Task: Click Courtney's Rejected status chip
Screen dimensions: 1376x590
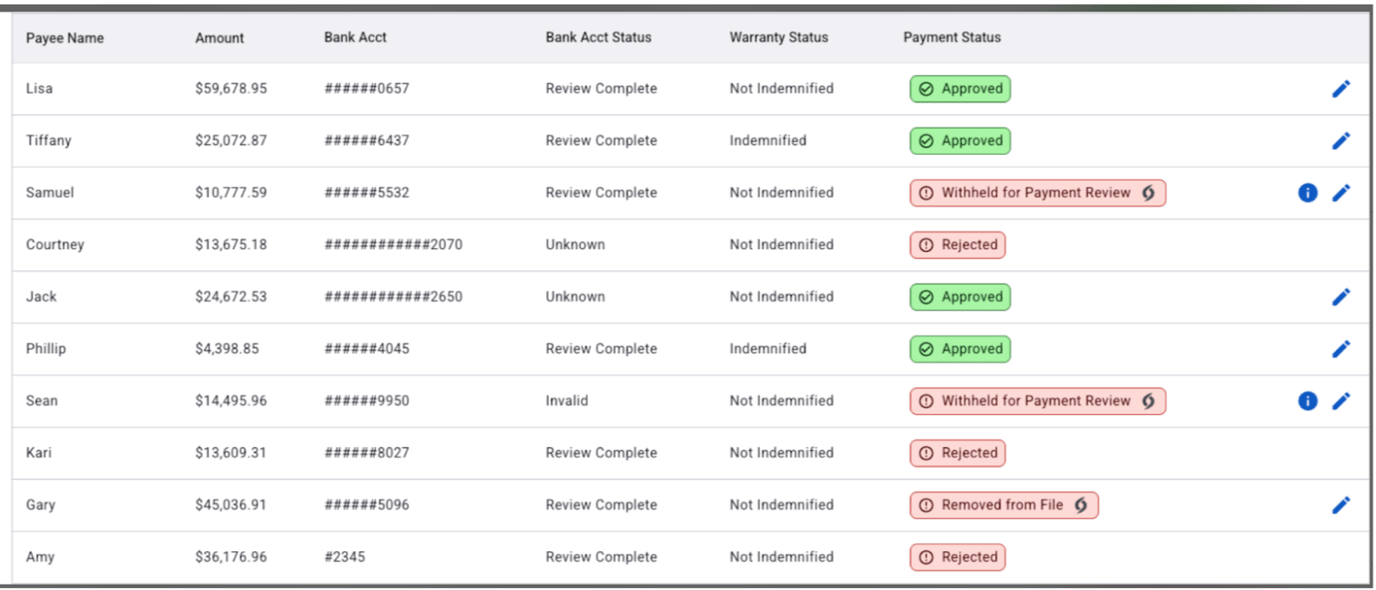Action: [957, 244]
